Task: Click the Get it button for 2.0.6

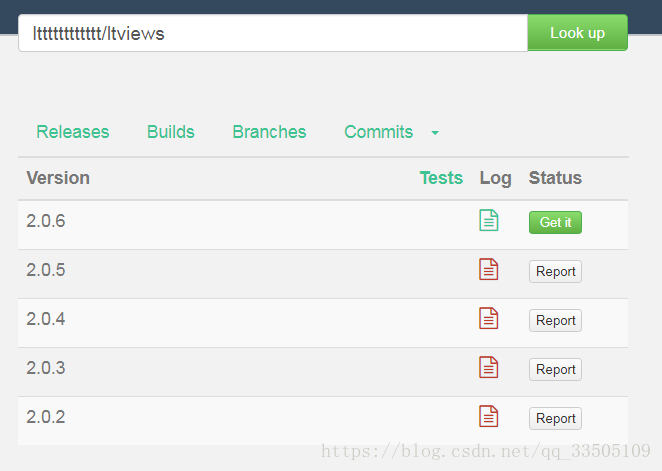Action: tap(555, 222)
